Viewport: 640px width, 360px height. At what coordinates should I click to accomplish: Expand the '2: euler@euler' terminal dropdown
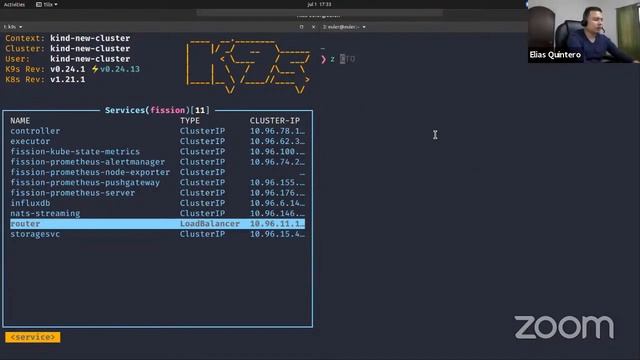coord(344,27)
